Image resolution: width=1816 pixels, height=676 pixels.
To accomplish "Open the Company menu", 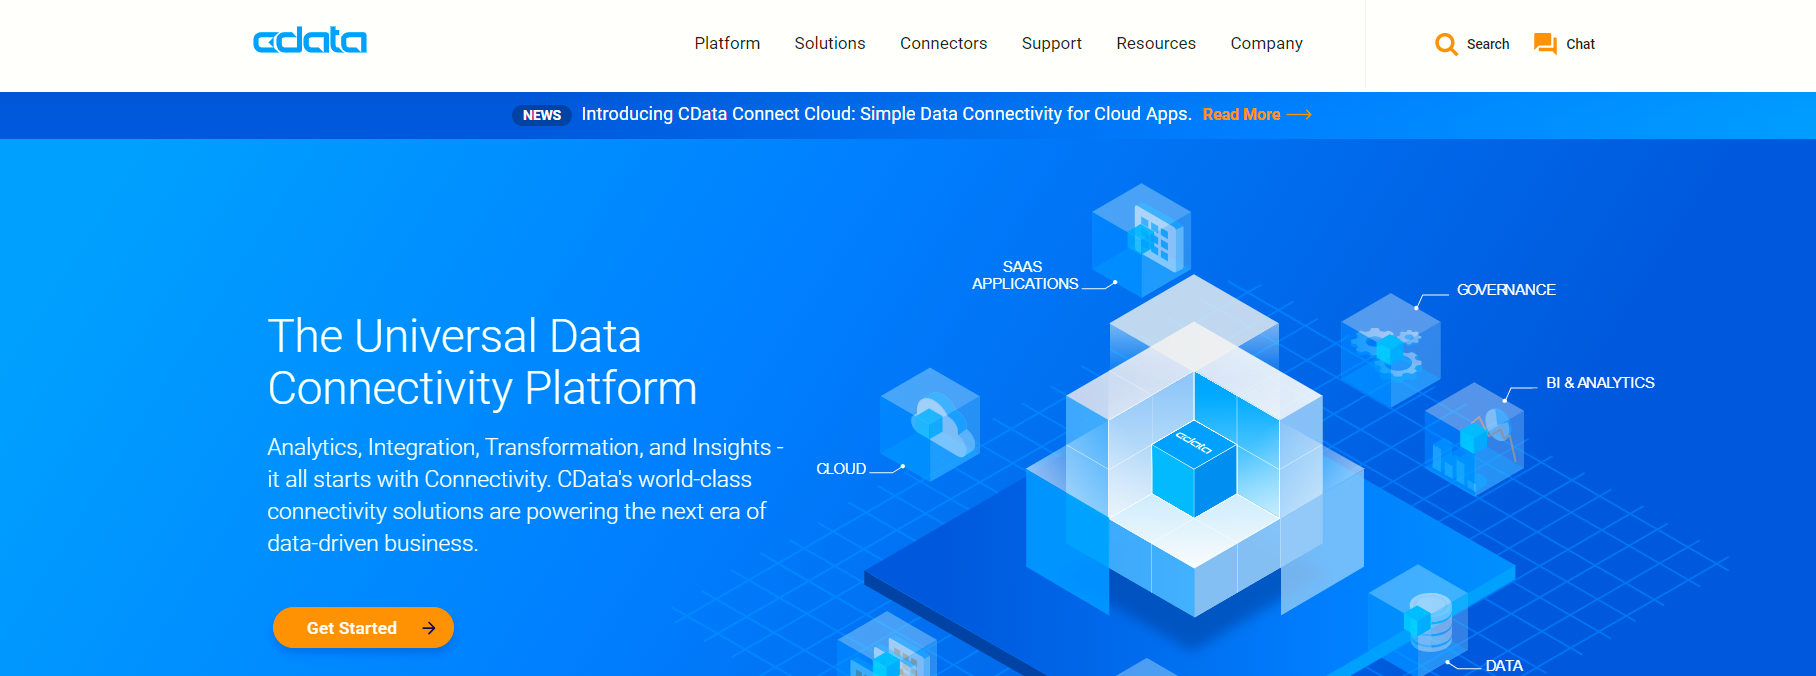I will [x=1266, y=43].
